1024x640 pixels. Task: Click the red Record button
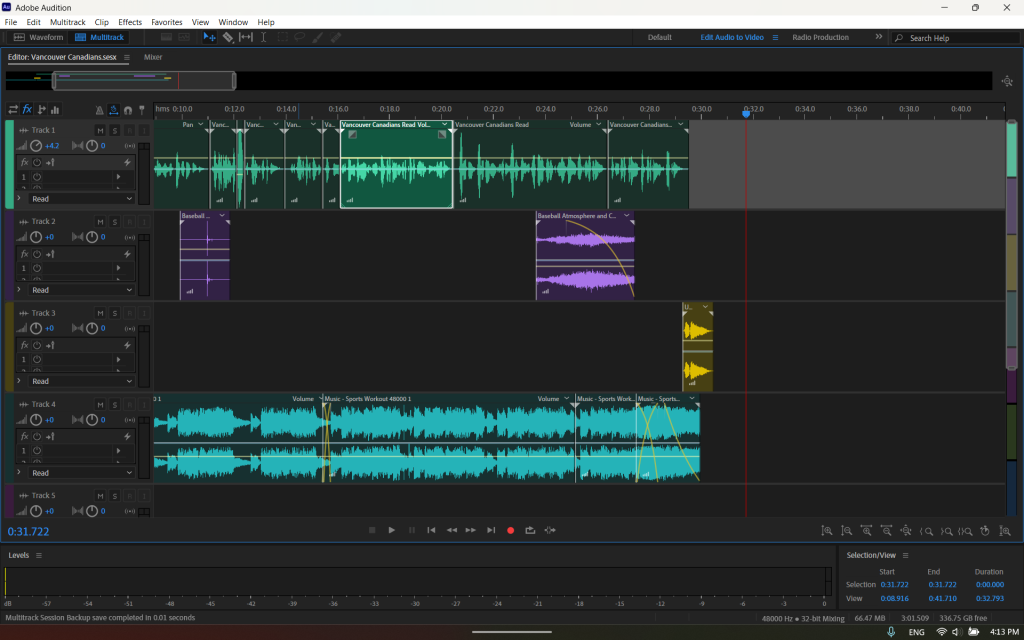click(x=510, y=530)
